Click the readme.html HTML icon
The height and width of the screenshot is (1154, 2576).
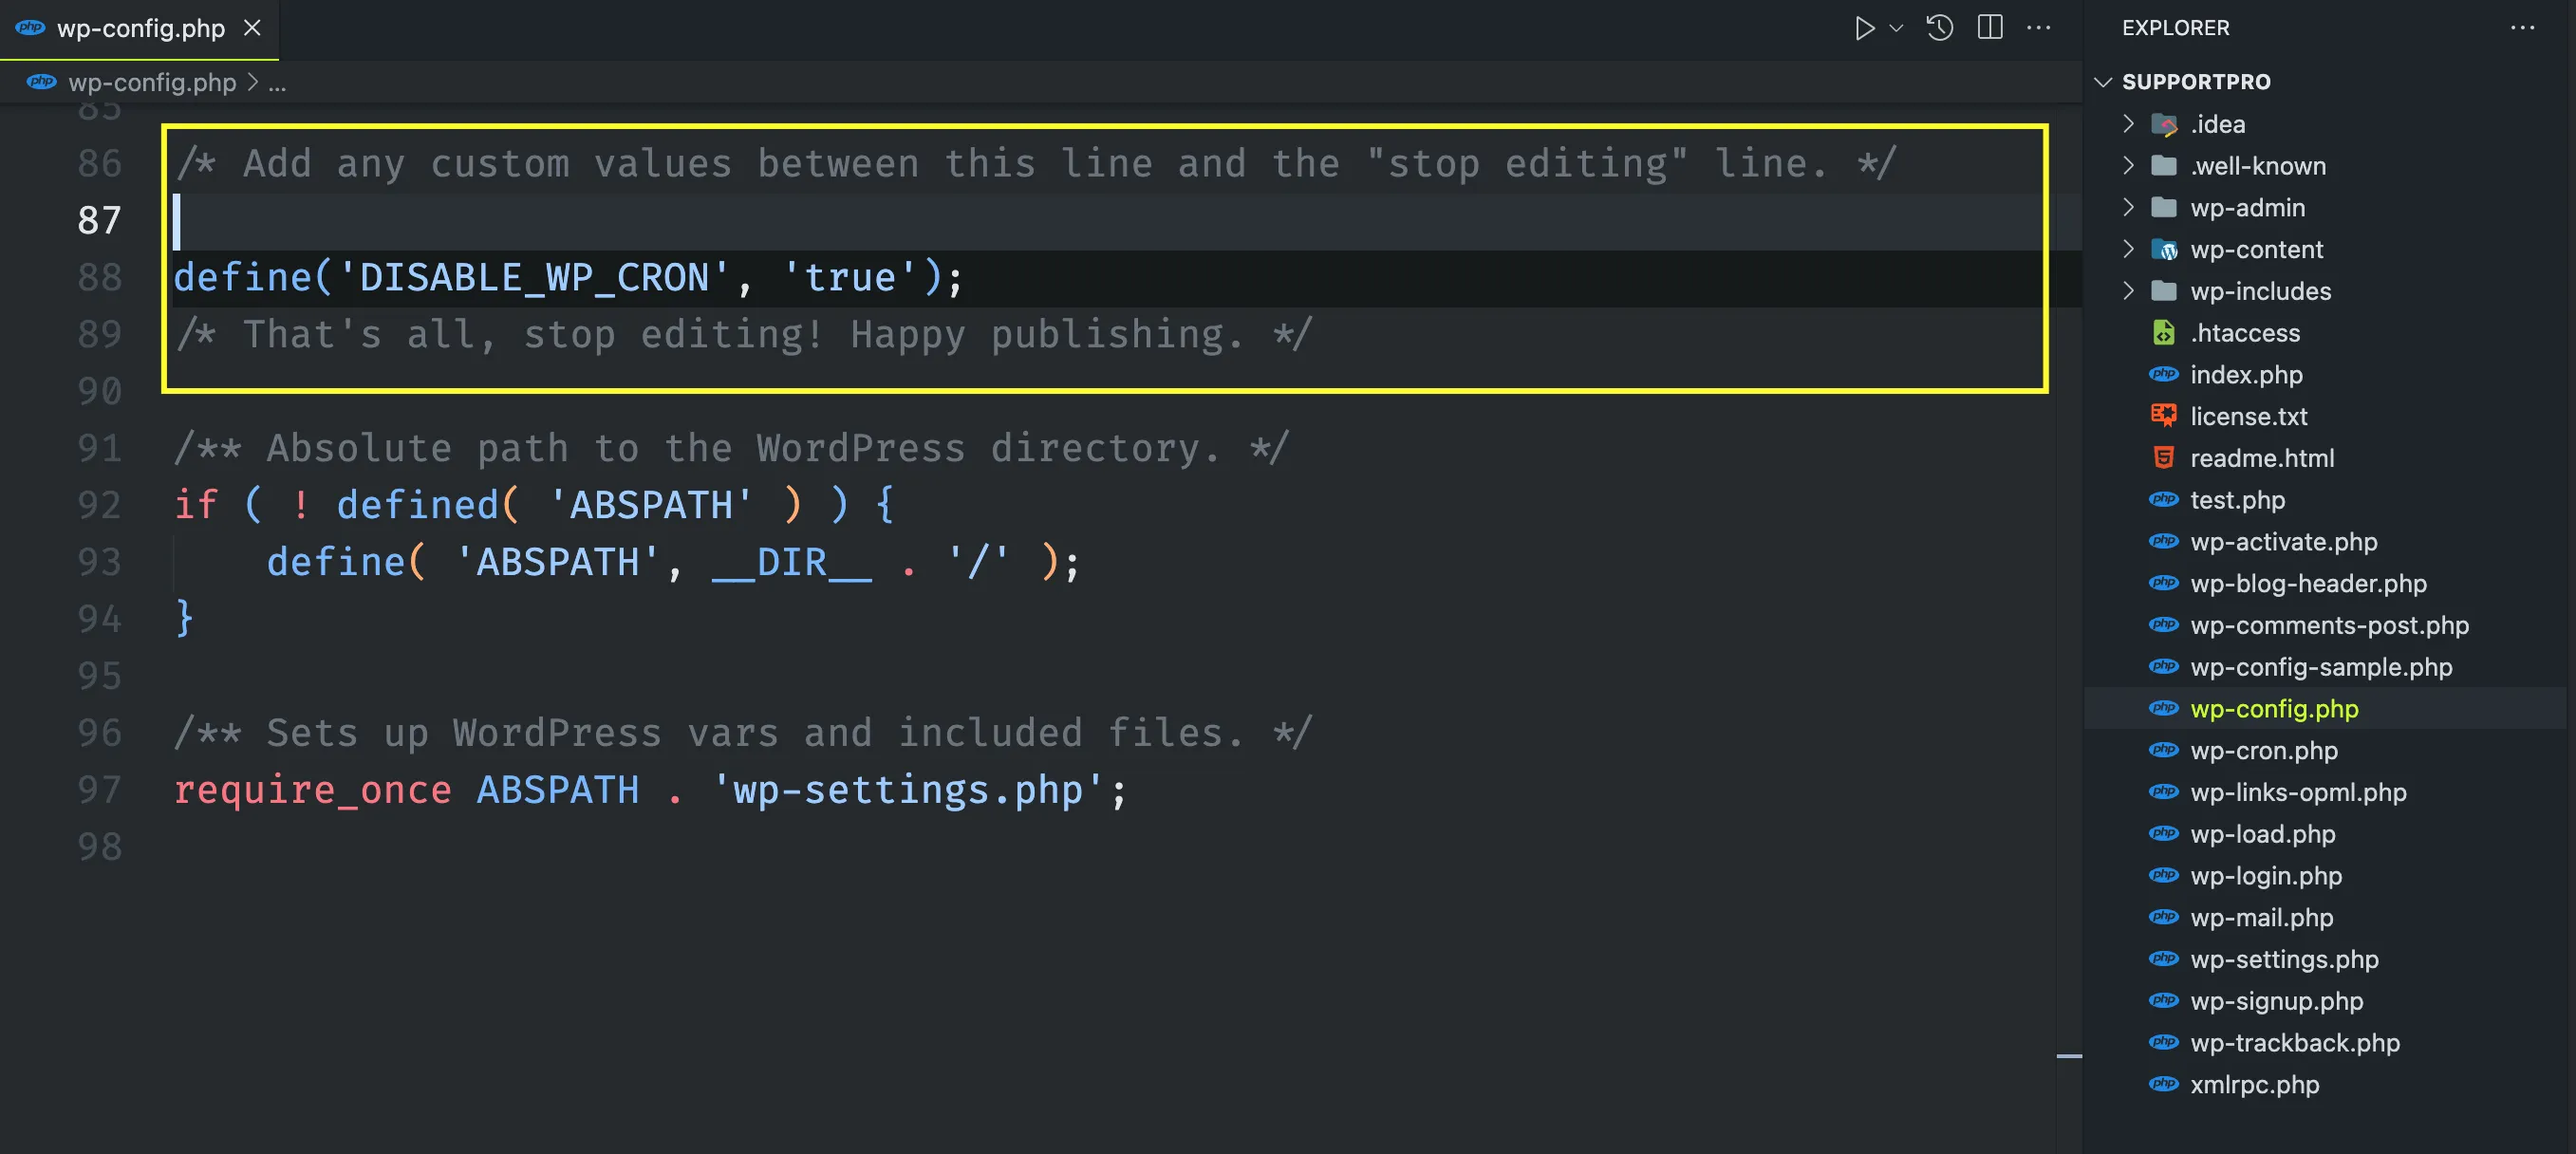pyautogui.click(x=2164, y=458)
